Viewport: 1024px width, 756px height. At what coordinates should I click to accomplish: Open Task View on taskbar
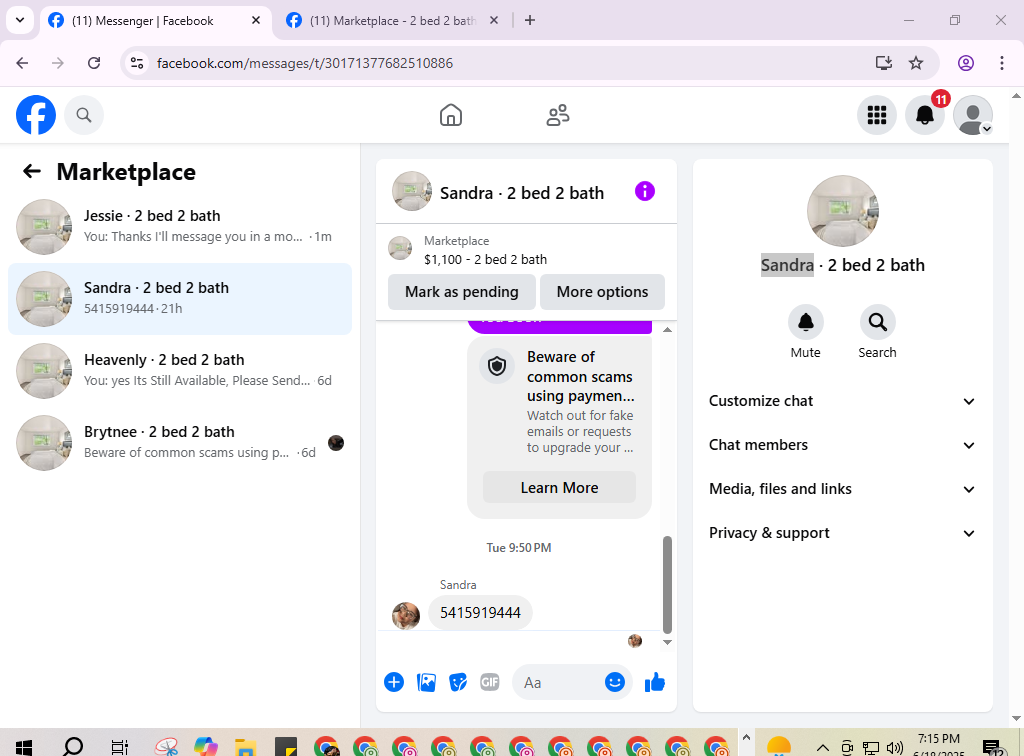[120, 746]
